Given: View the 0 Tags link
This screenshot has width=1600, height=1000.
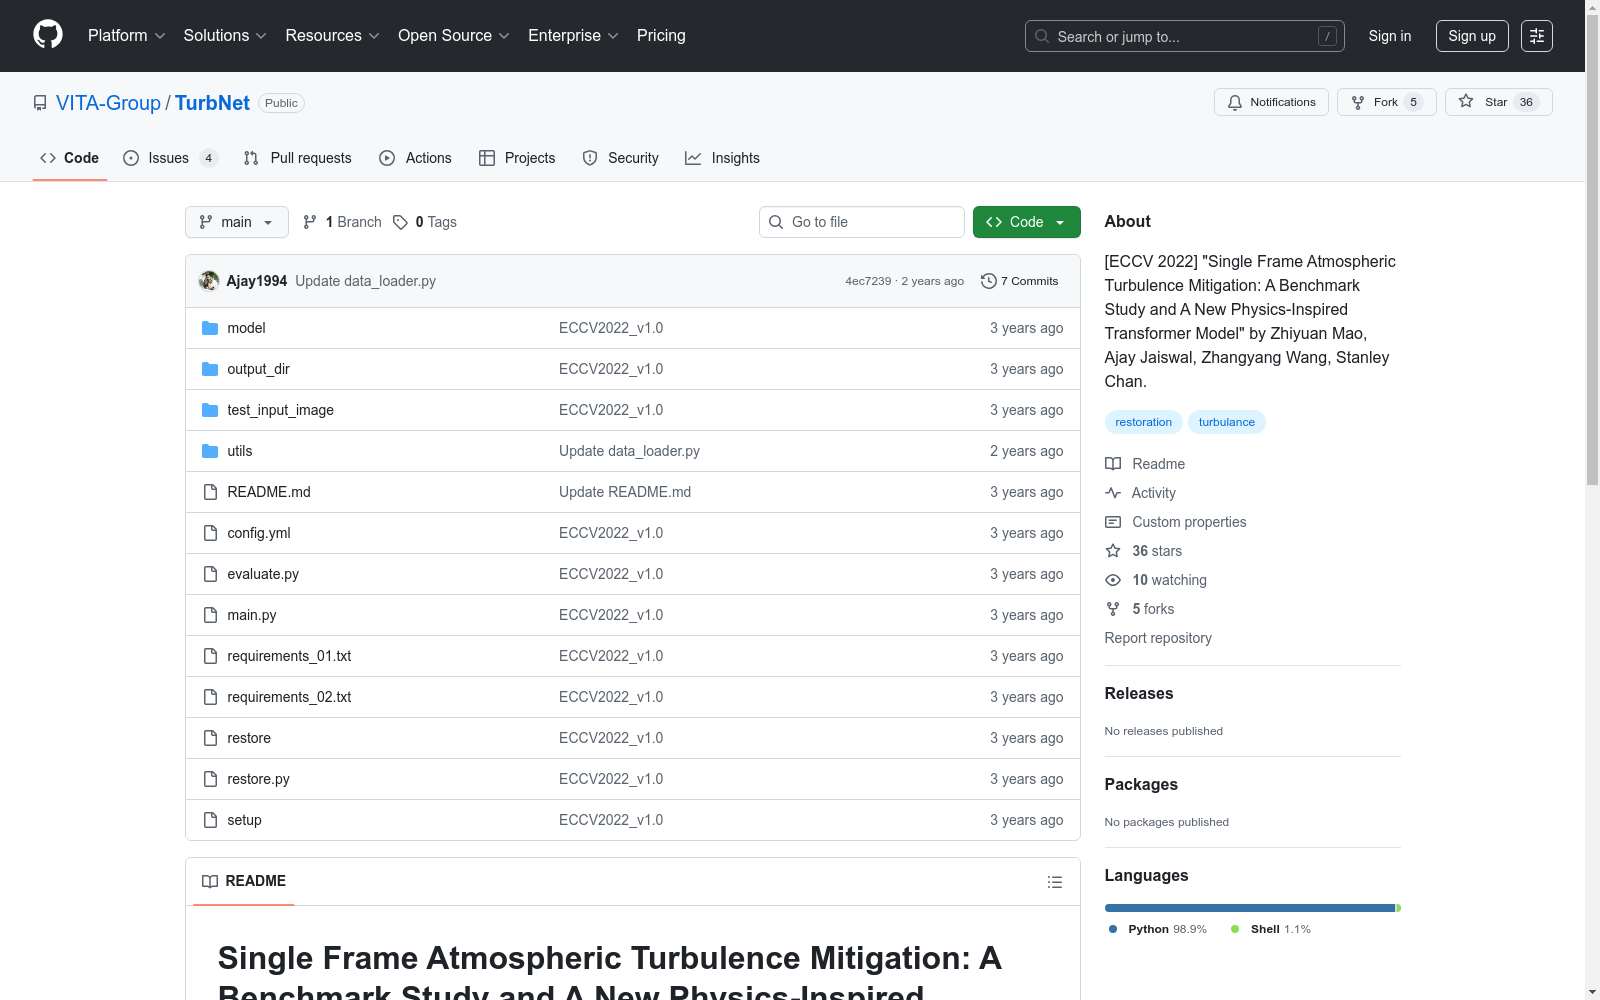Looking at the screenshot, I should click(x=425, y=222).
